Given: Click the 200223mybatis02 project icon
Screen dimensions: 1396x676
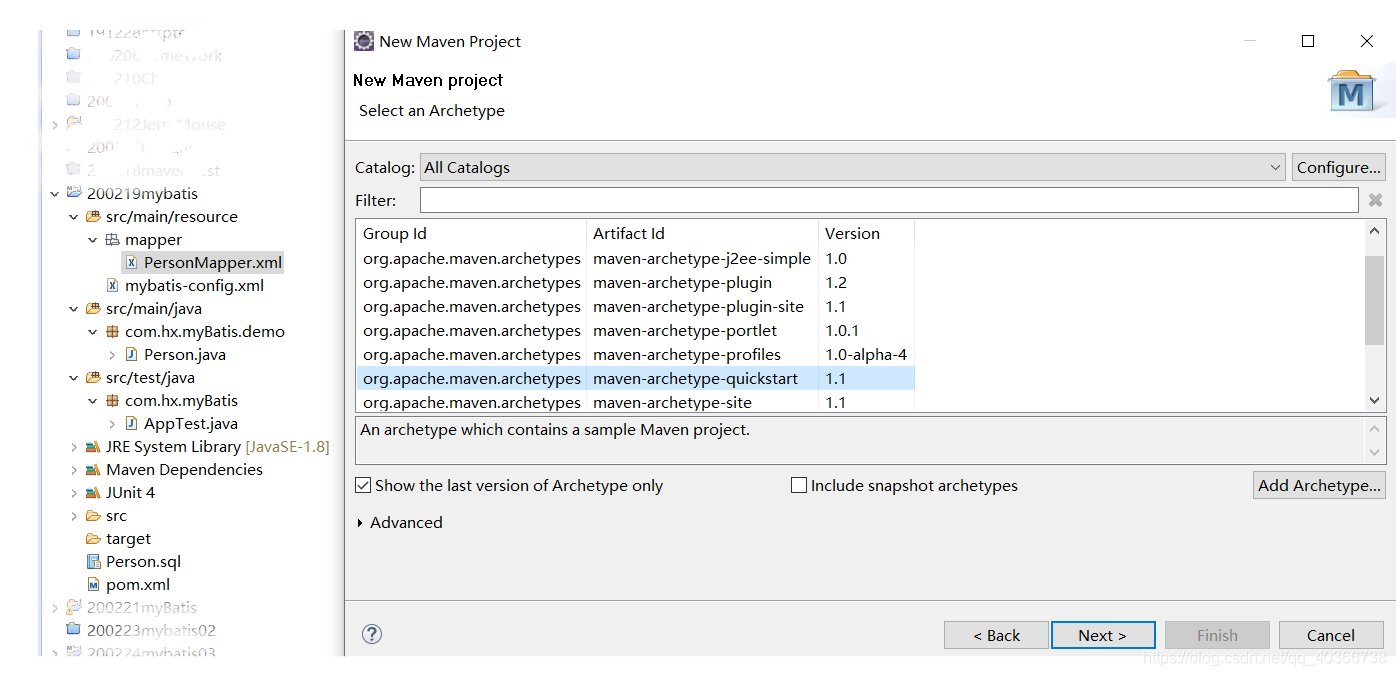Looking at the screenshot, I should coord(74,630).
